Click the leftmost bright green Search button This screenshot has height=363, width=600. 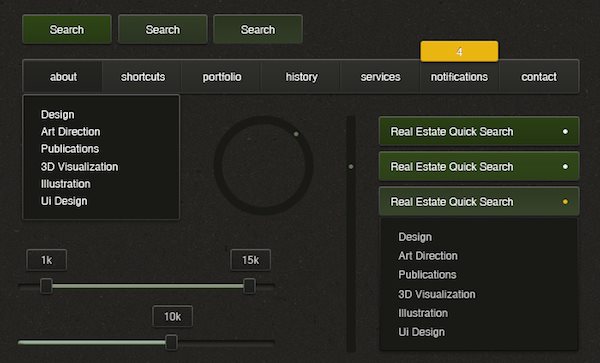(x=67, y=29)
